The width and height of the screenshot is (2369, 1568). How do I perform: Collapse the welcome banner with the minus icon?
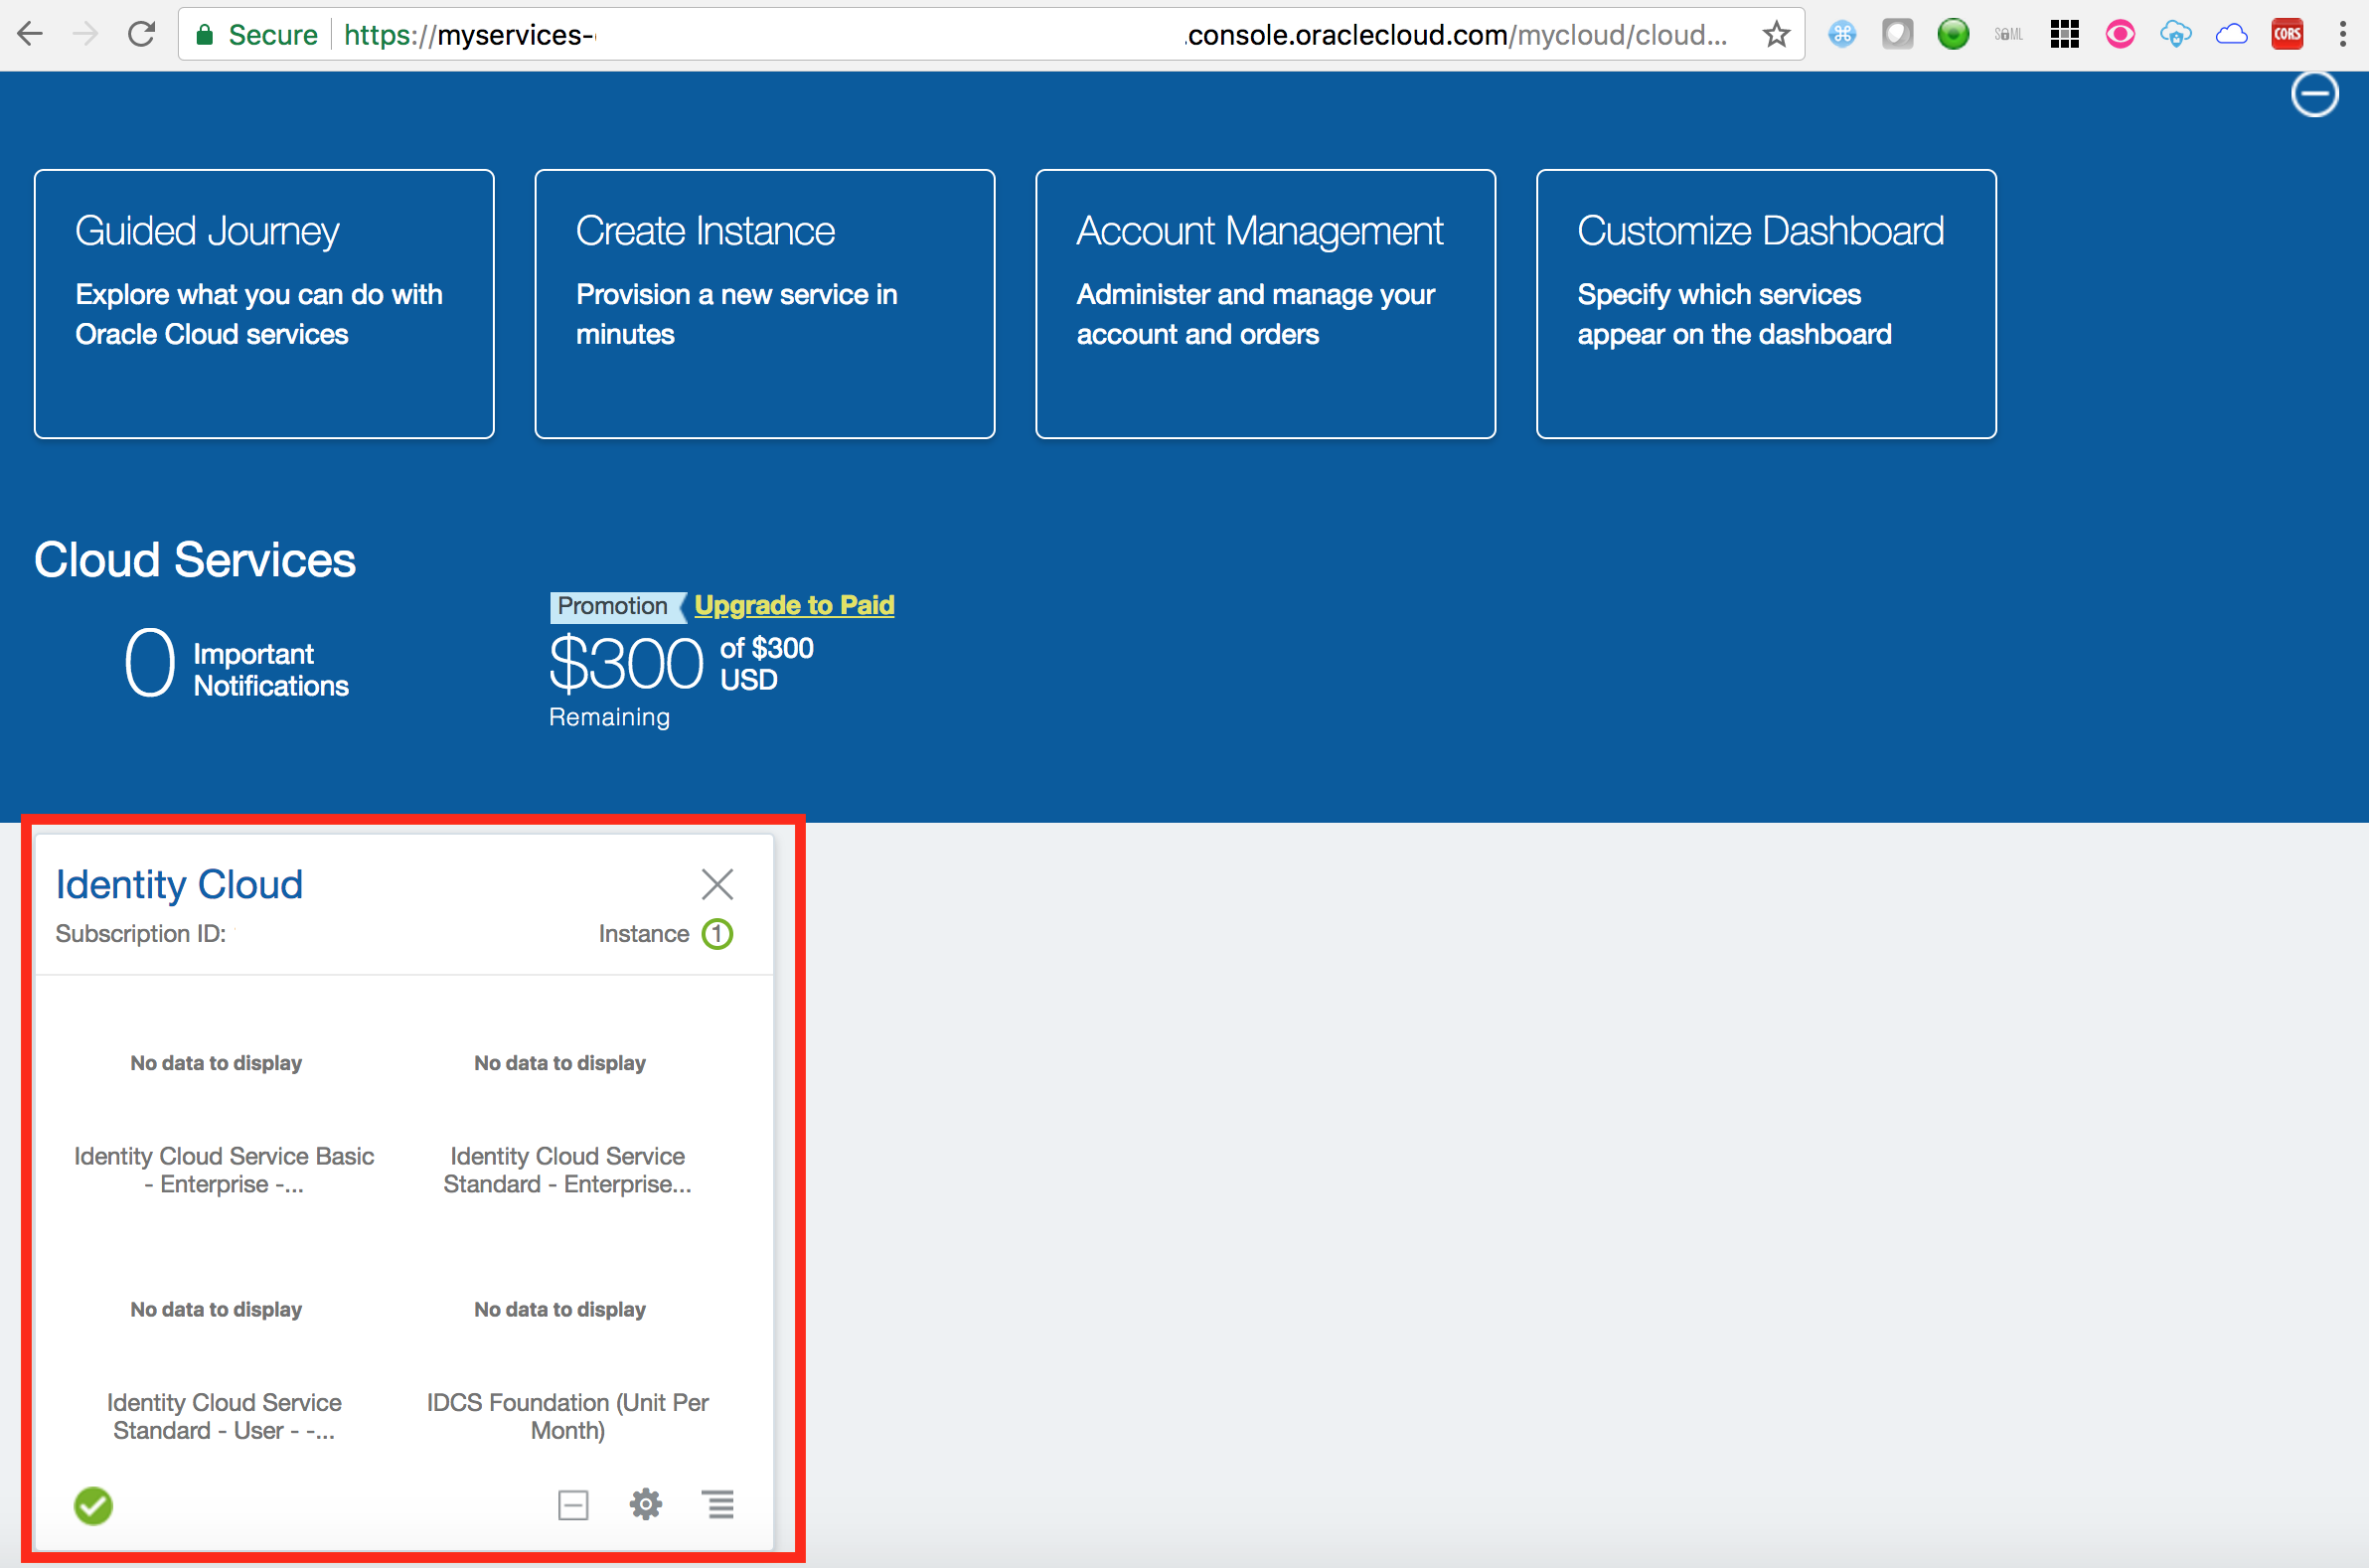click(2314, 94)
